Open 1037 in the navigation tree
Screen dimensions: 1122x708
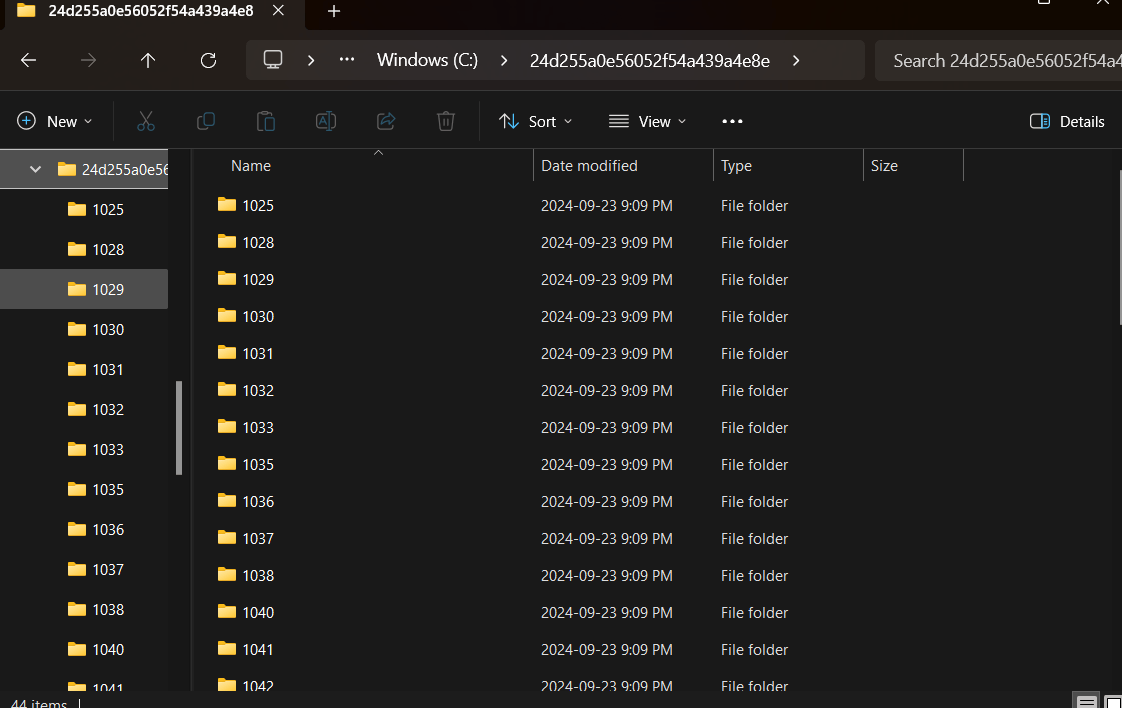[84, 571]
